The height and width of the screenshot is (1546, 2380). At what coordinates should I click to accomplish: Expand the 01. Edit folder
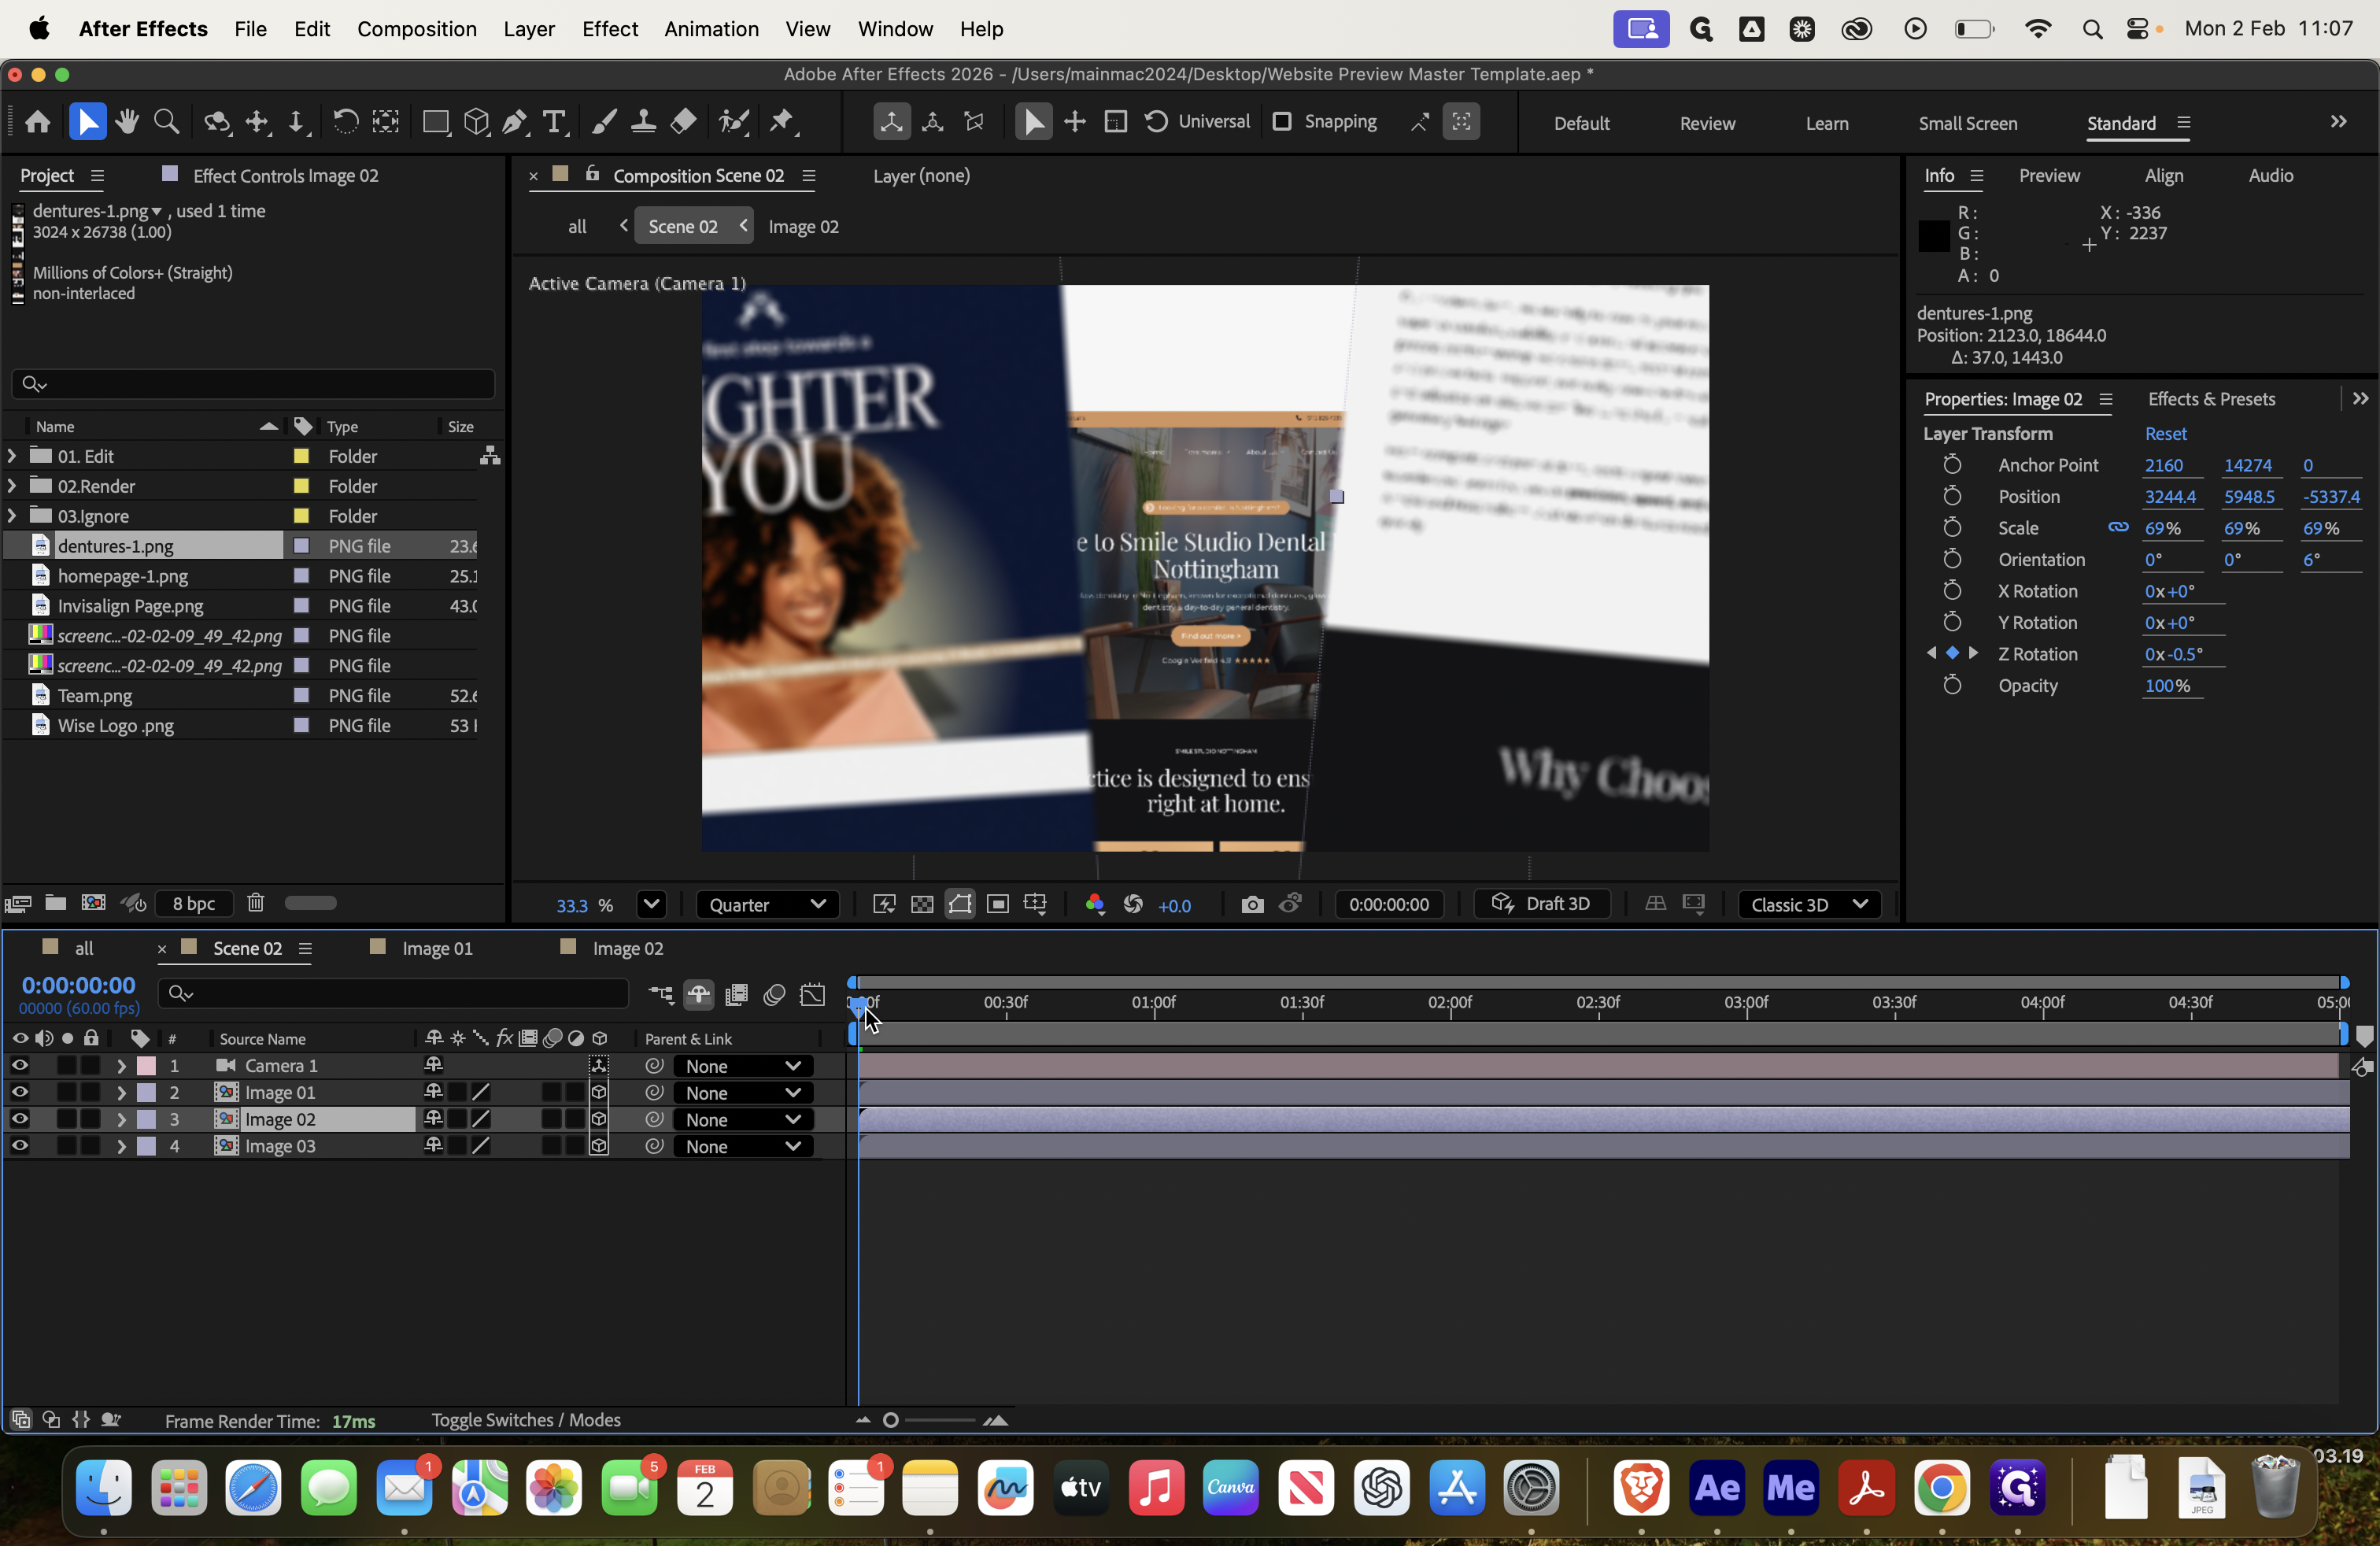(x=12, y=456)
